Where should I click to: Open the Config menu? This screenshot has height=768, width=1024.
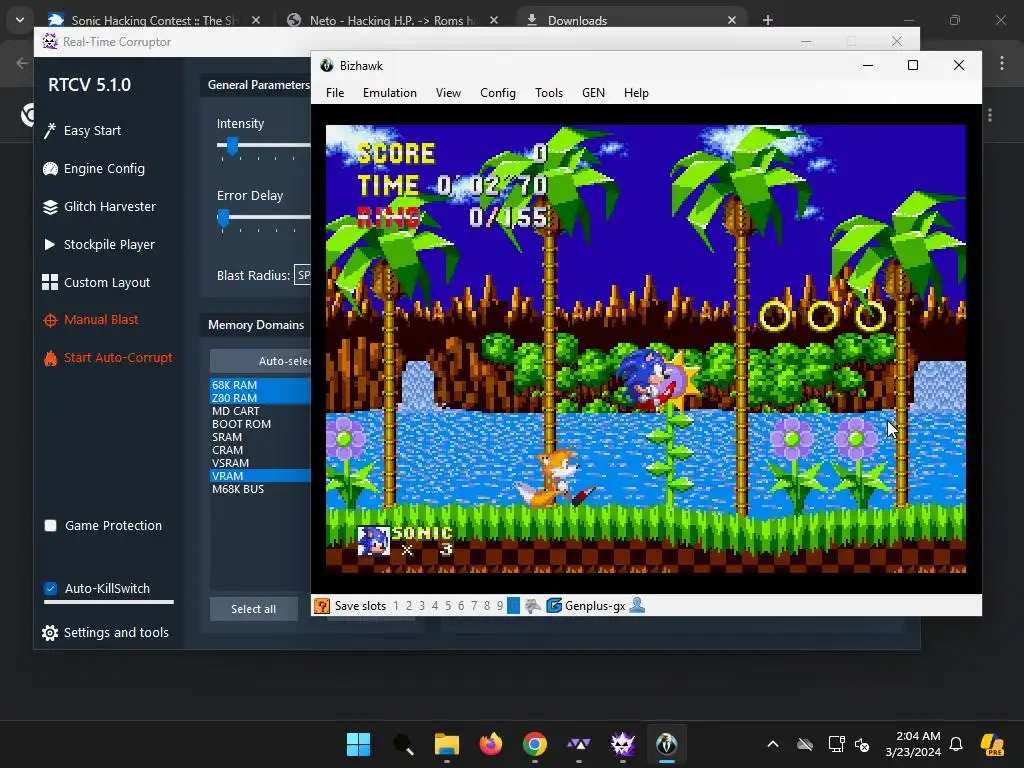(x=498, y=93)
